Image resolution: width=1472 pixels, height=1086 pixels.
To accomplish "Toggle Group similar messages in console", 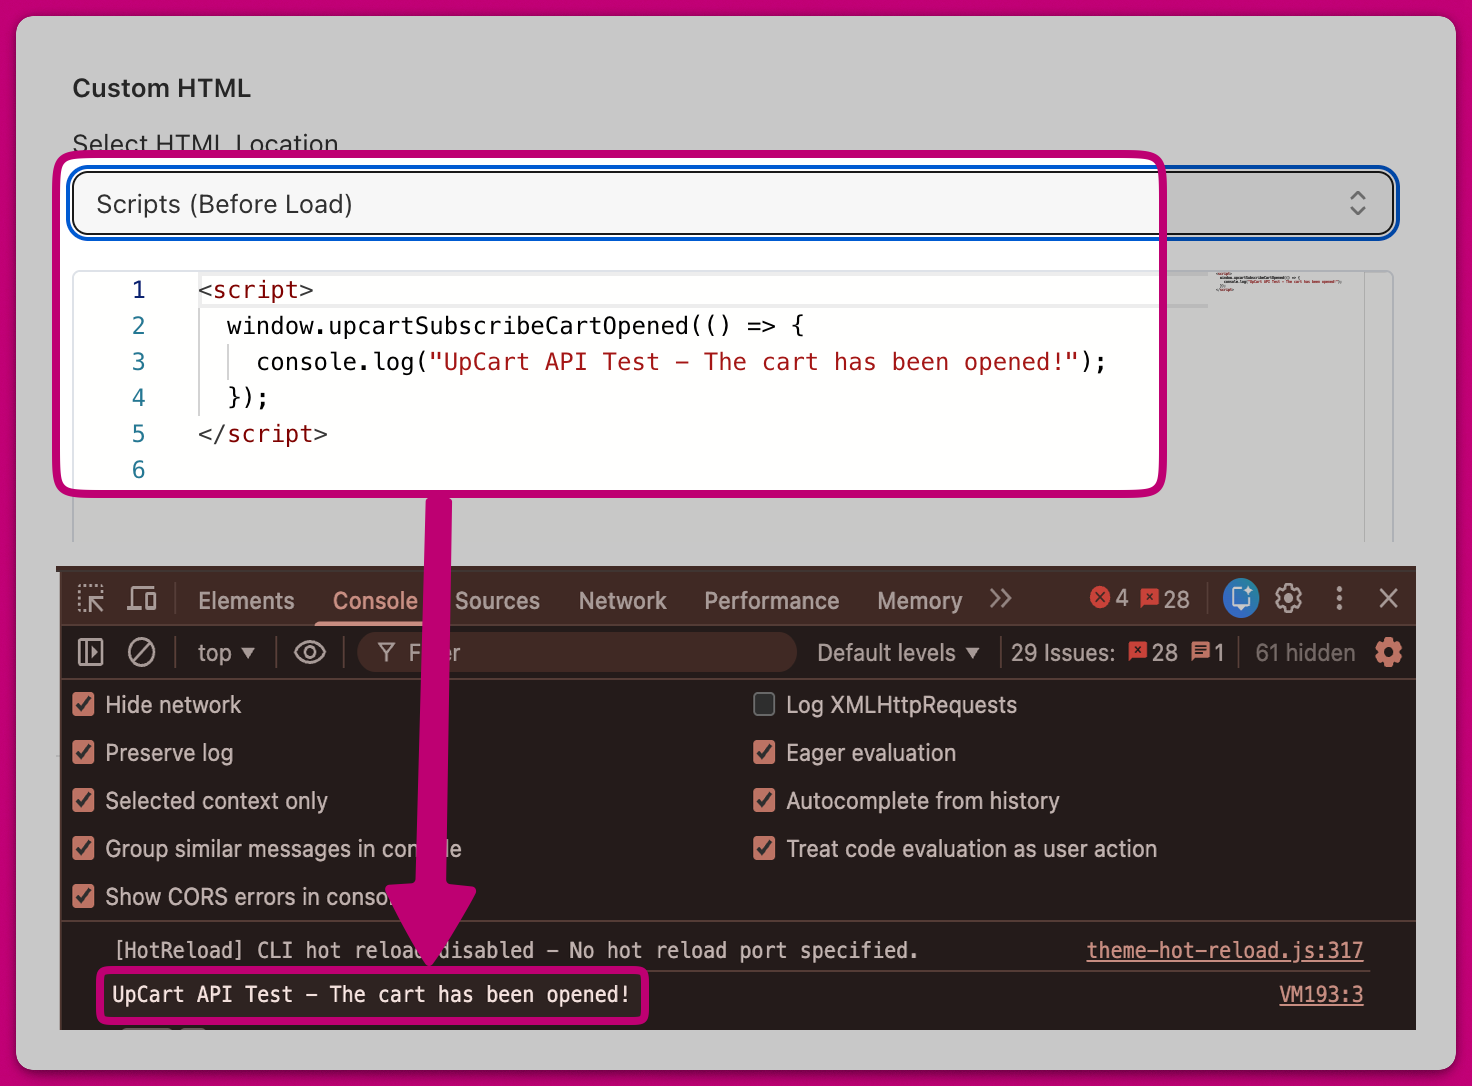I will pyautogui.click(x=84, y=848).
